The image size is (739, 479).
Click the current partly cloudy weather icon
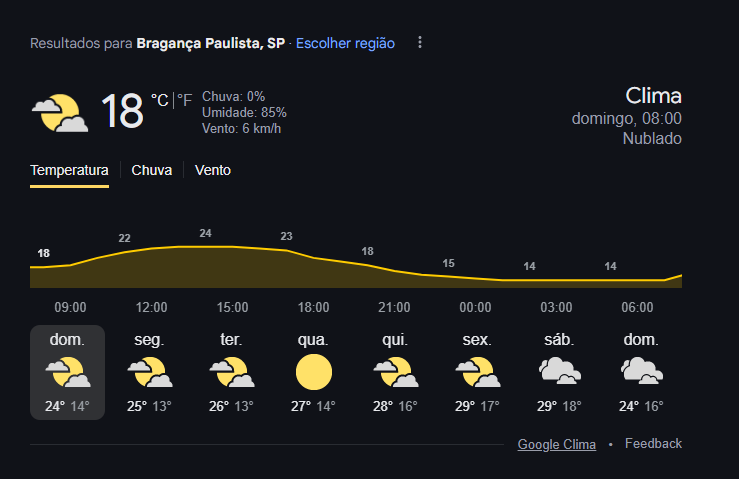60,113
